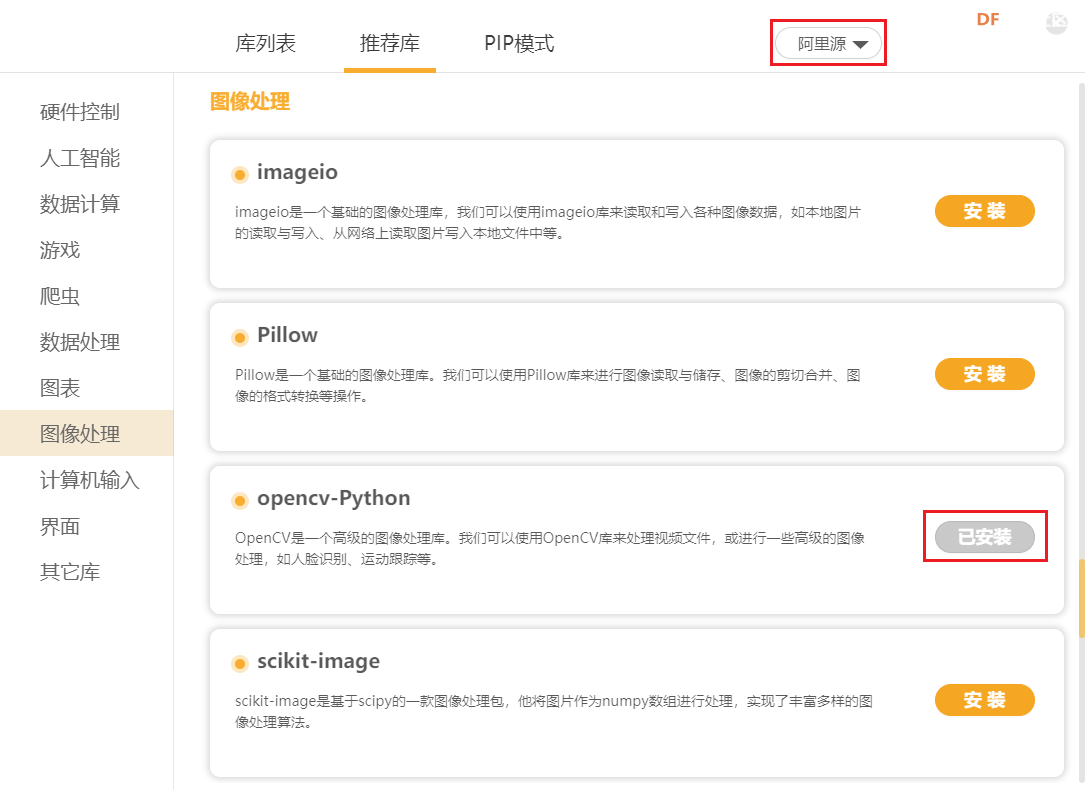Click the grayed 已安装 button for opencv-Python
Viewport: 1085px width, 790px height.
[x=984, y=537]
